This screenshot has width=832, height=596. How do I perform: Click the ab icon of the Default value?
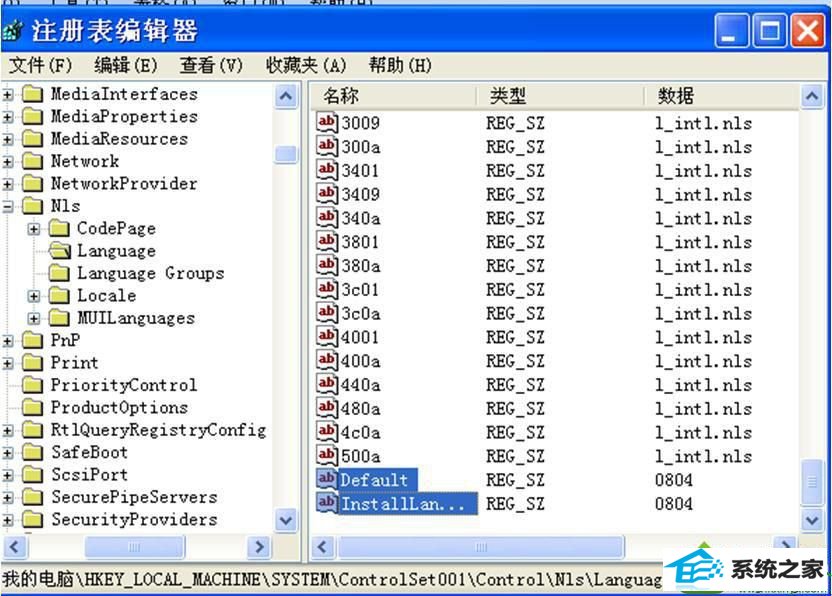pos(327,479)
